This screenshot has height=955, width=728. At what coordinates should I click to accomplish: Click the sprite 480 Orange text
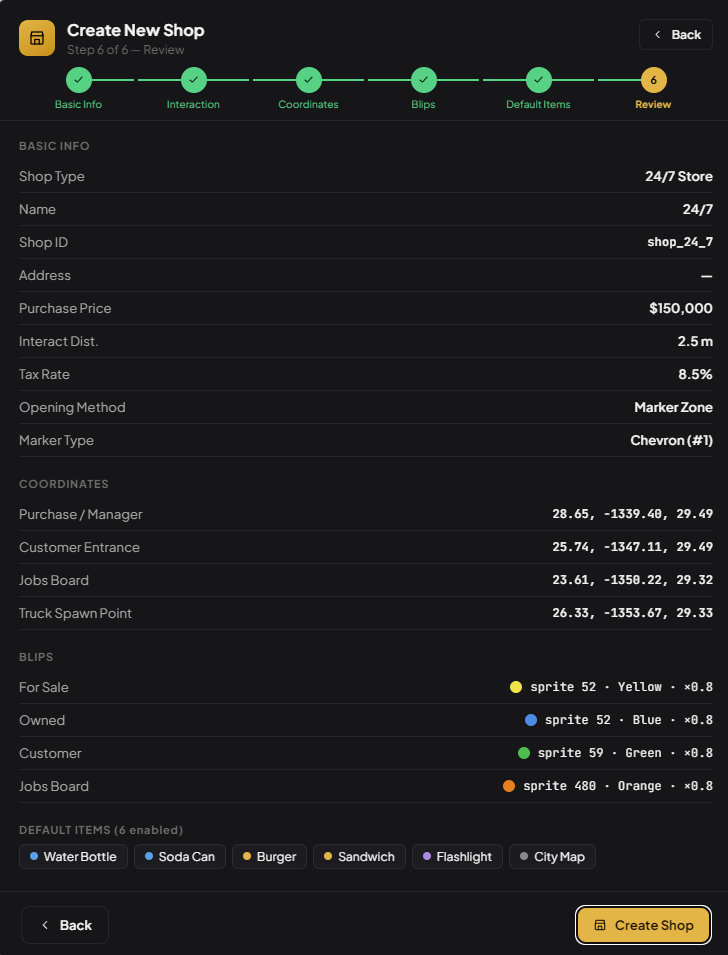618,786
